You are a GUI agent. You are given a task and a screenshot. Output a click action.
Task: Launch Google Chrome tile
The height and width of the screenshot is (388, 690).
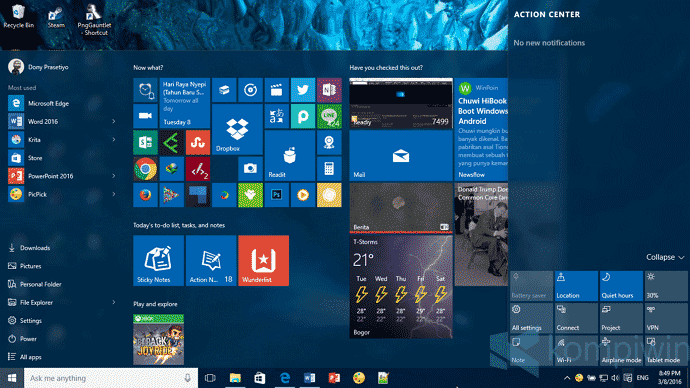tap(145, 169)
